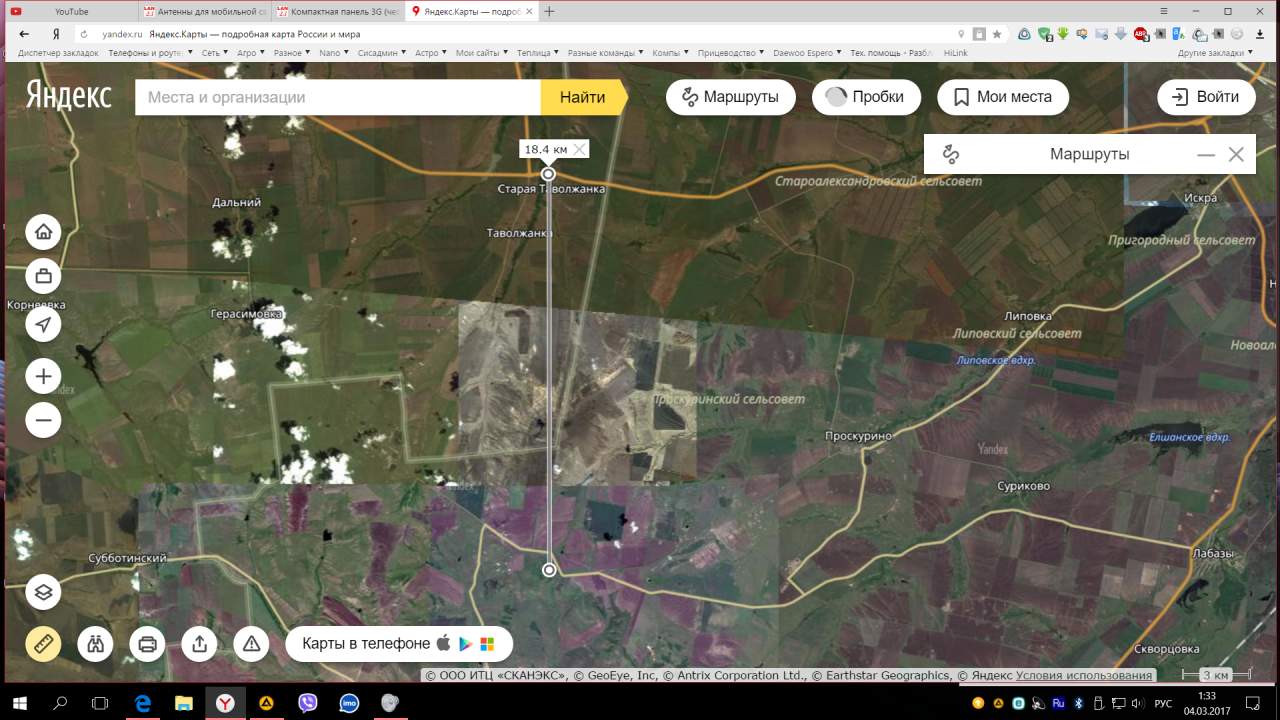The width and height of the screenshot is (1280, 720).
Task: Expand the Сисадмин bookmarks folder
Action: coord(382,53)
